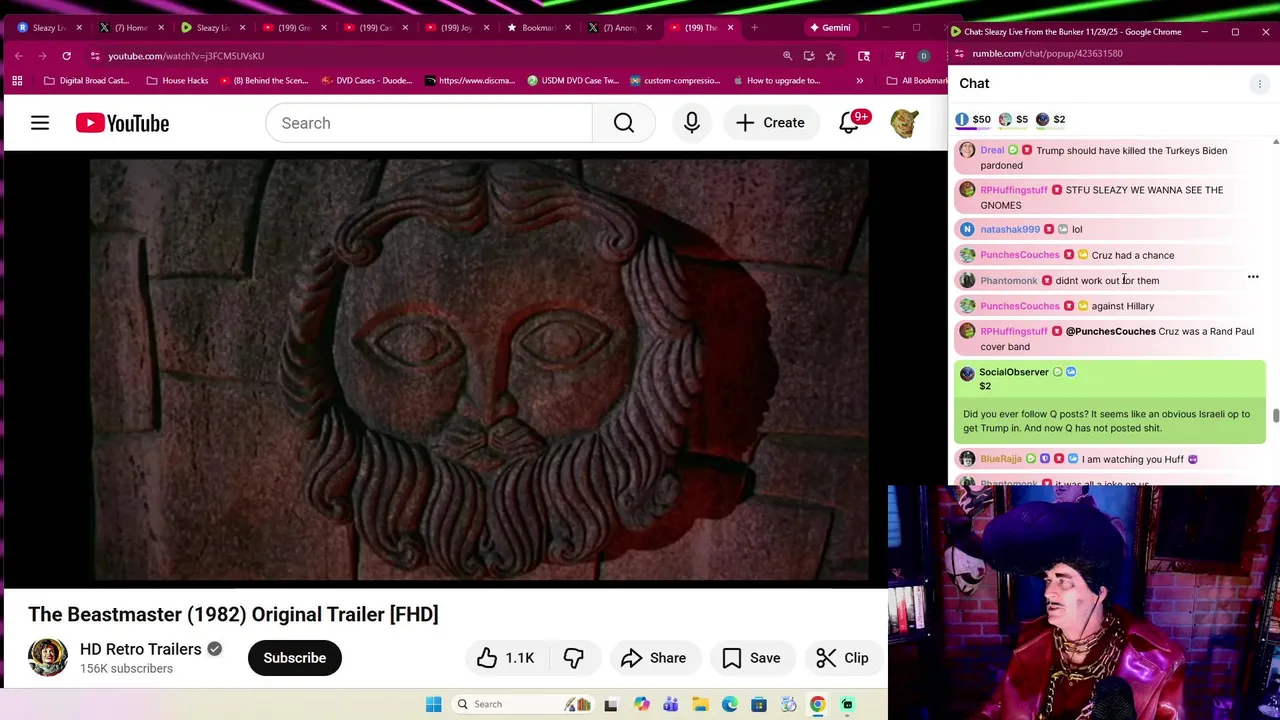Open the Rumble chat options menu
Viewport: 1280px width, 720px height.
click(1259, 84)
